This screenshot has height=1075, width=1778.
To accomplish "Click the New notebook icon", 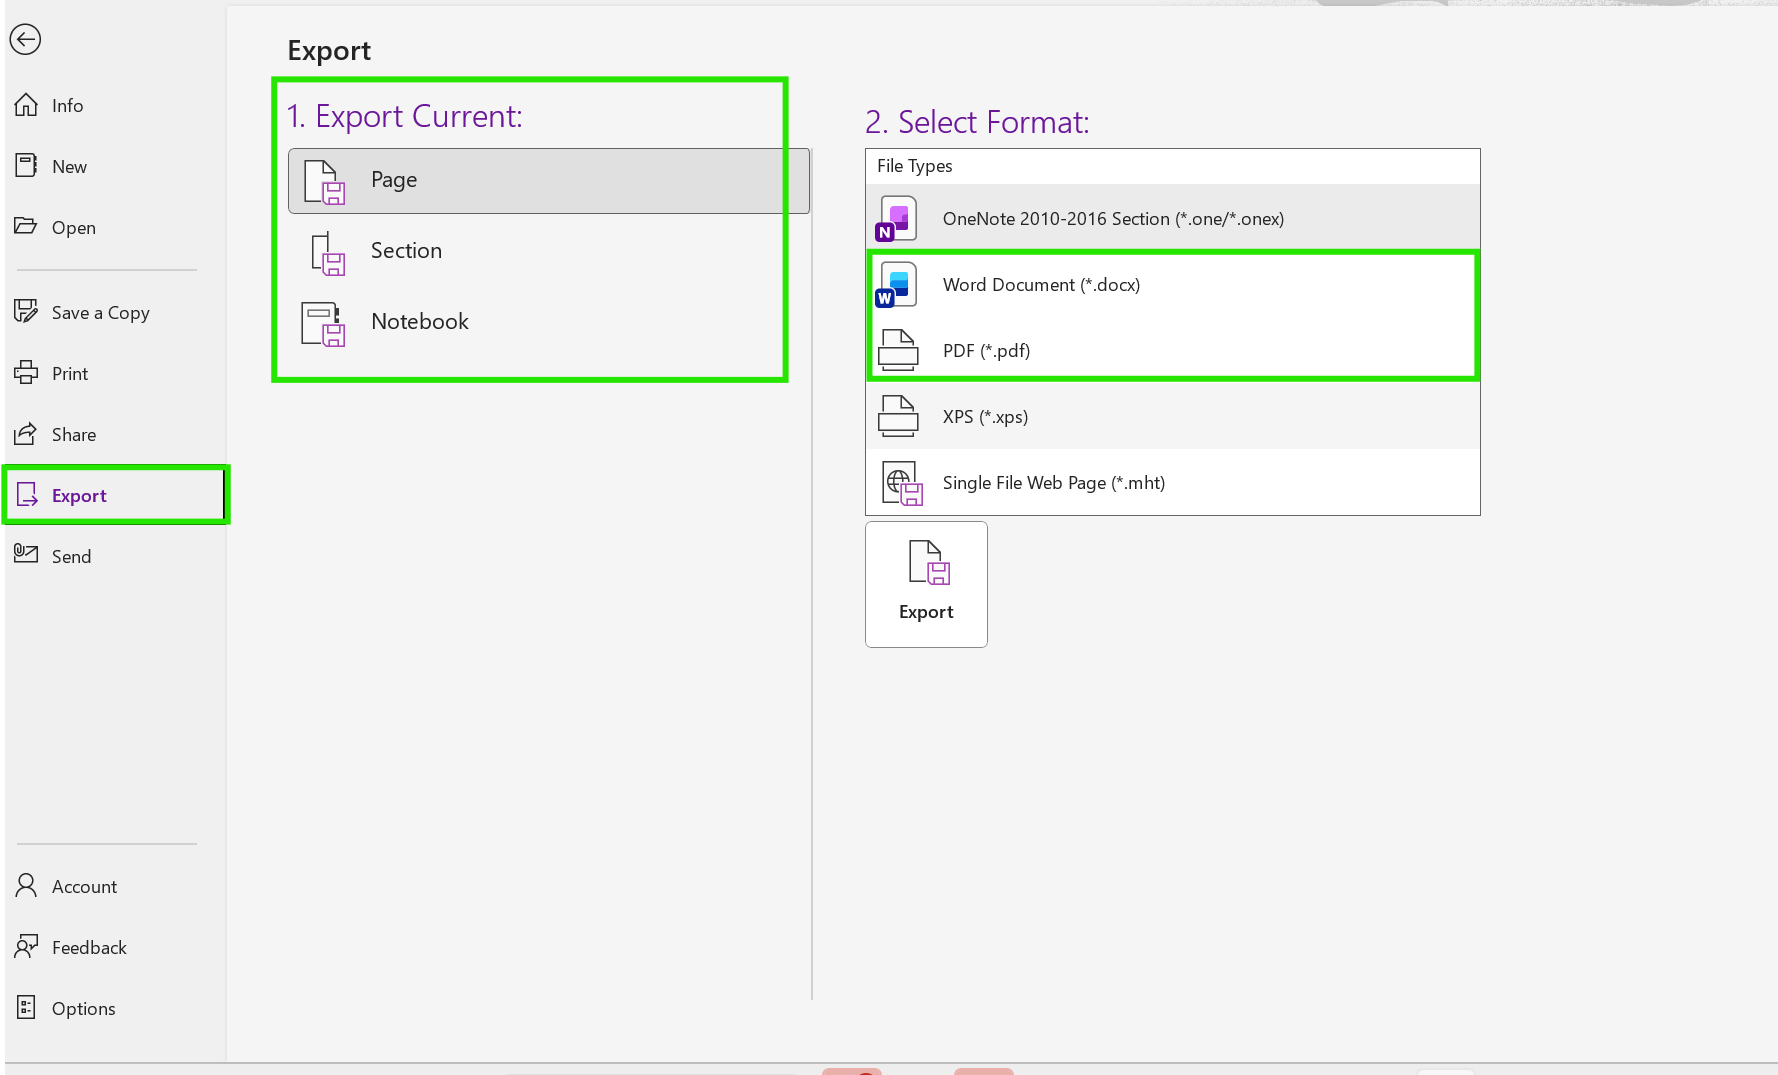I will [26, 166].
